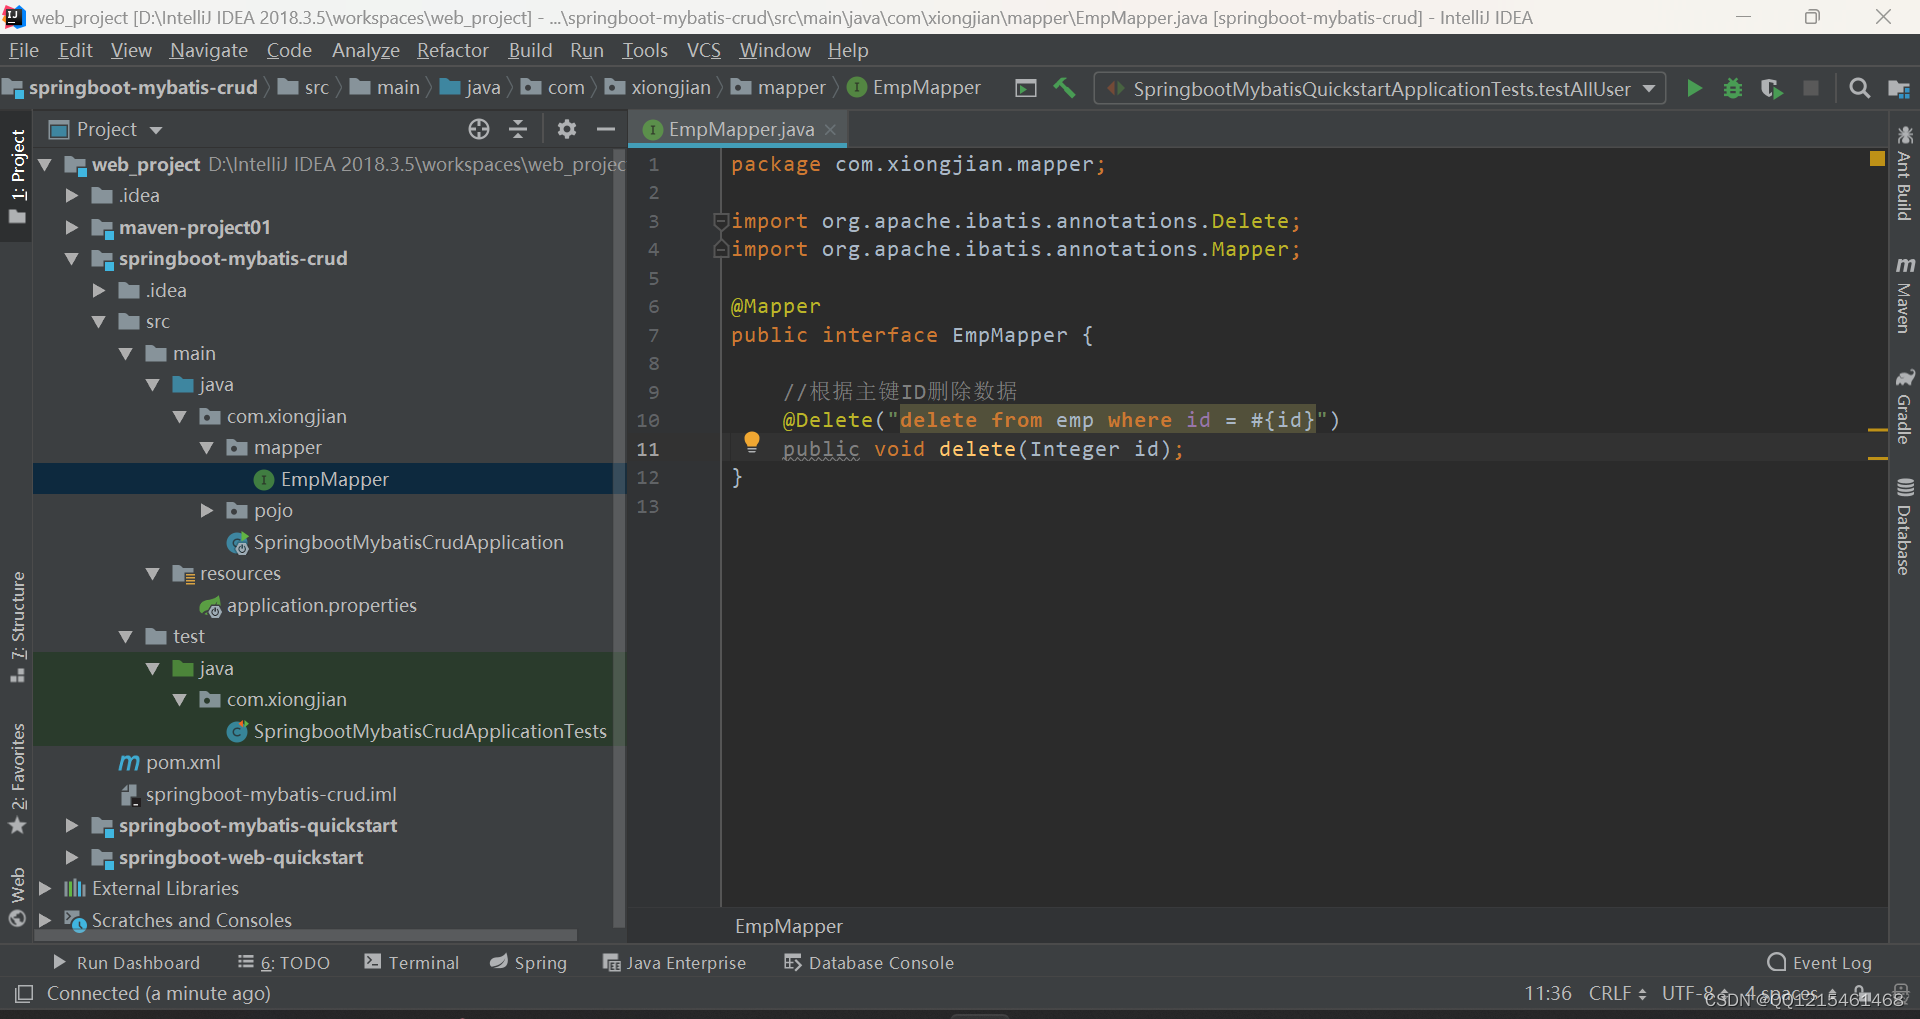
Task: Open the Ant Build side panel
Action: [x=1904, y=173]
